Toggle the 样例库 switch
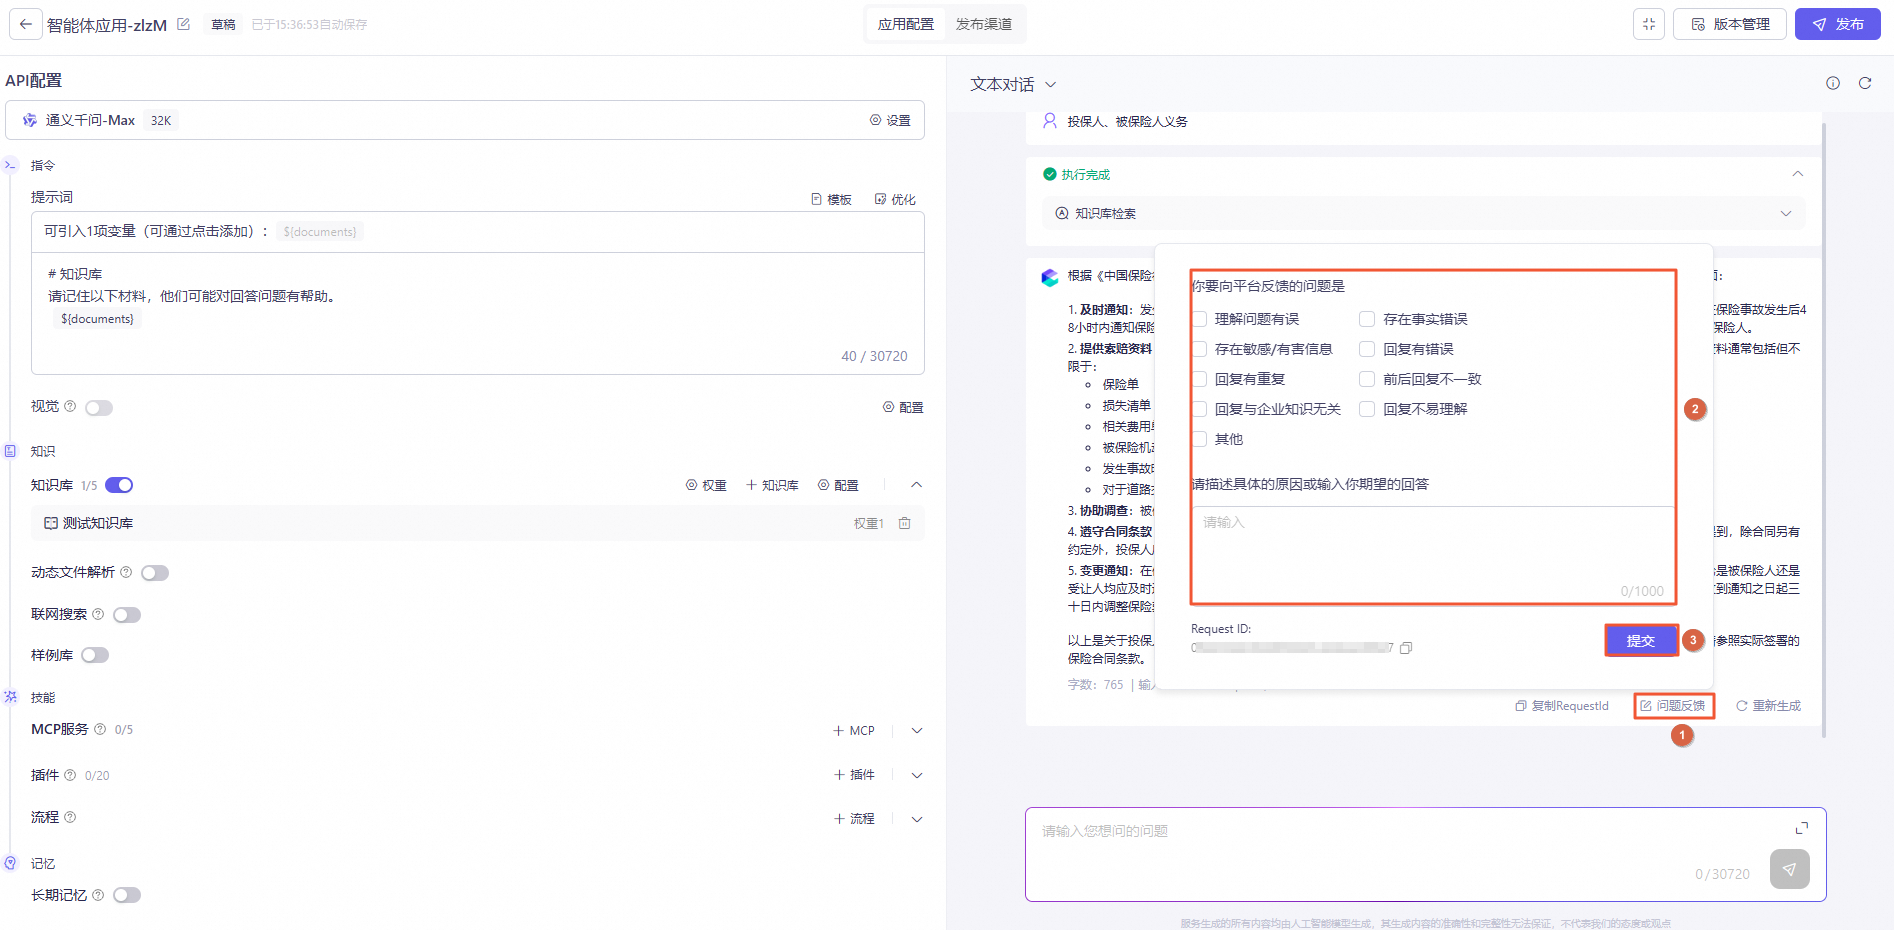 (95, 655)
